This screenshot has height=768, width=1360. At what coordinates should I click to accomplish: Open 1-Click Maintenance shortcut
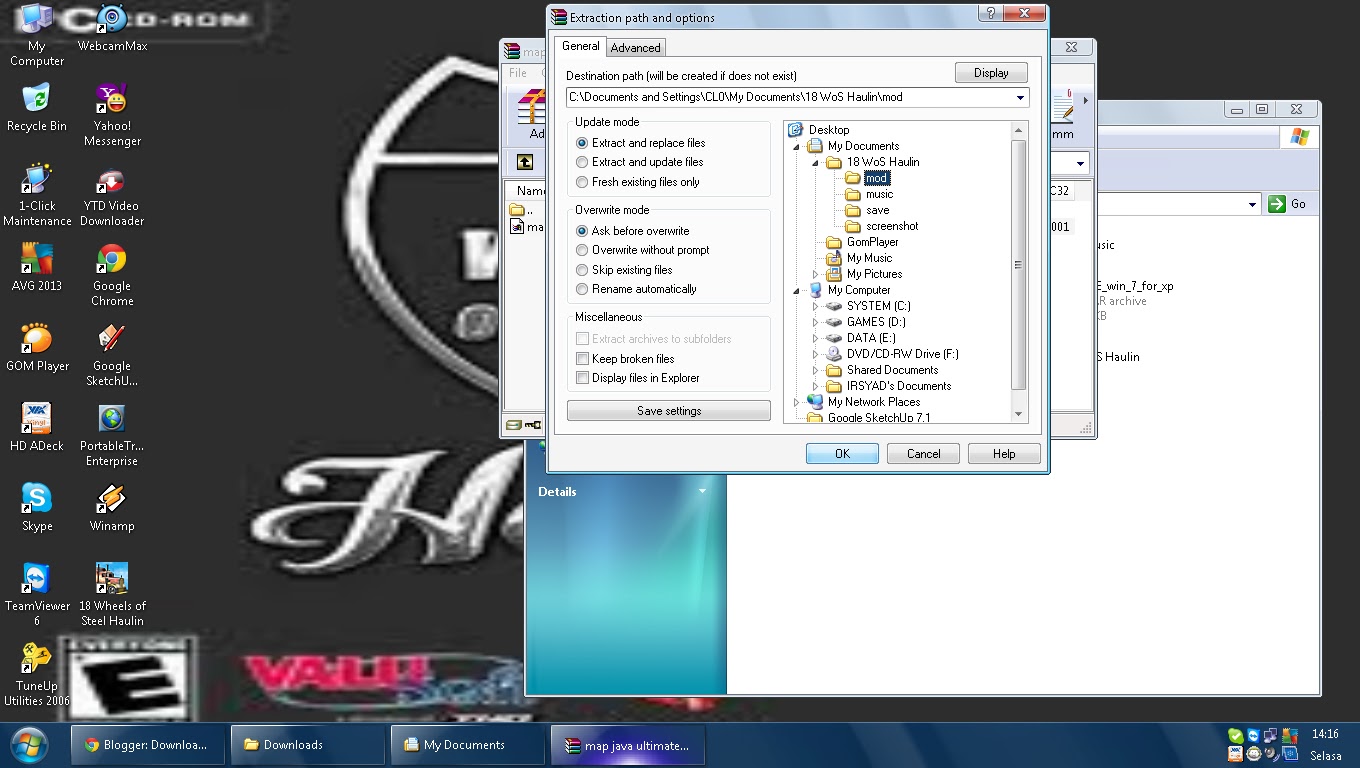(x=37, y=195)
